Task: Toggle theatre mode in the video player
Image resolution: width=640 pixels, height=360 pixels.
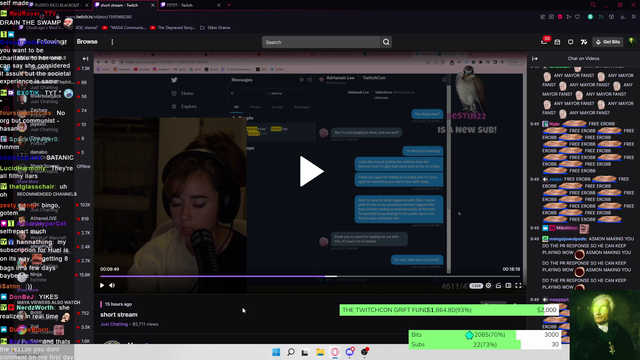Action: point(508,286)
